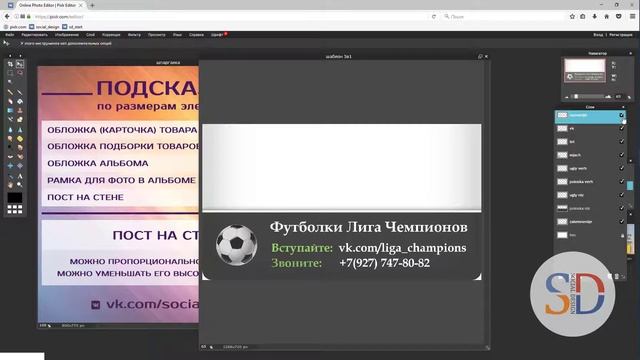
Task: Reload the page in browser
Action: click(x=433, y=17)
